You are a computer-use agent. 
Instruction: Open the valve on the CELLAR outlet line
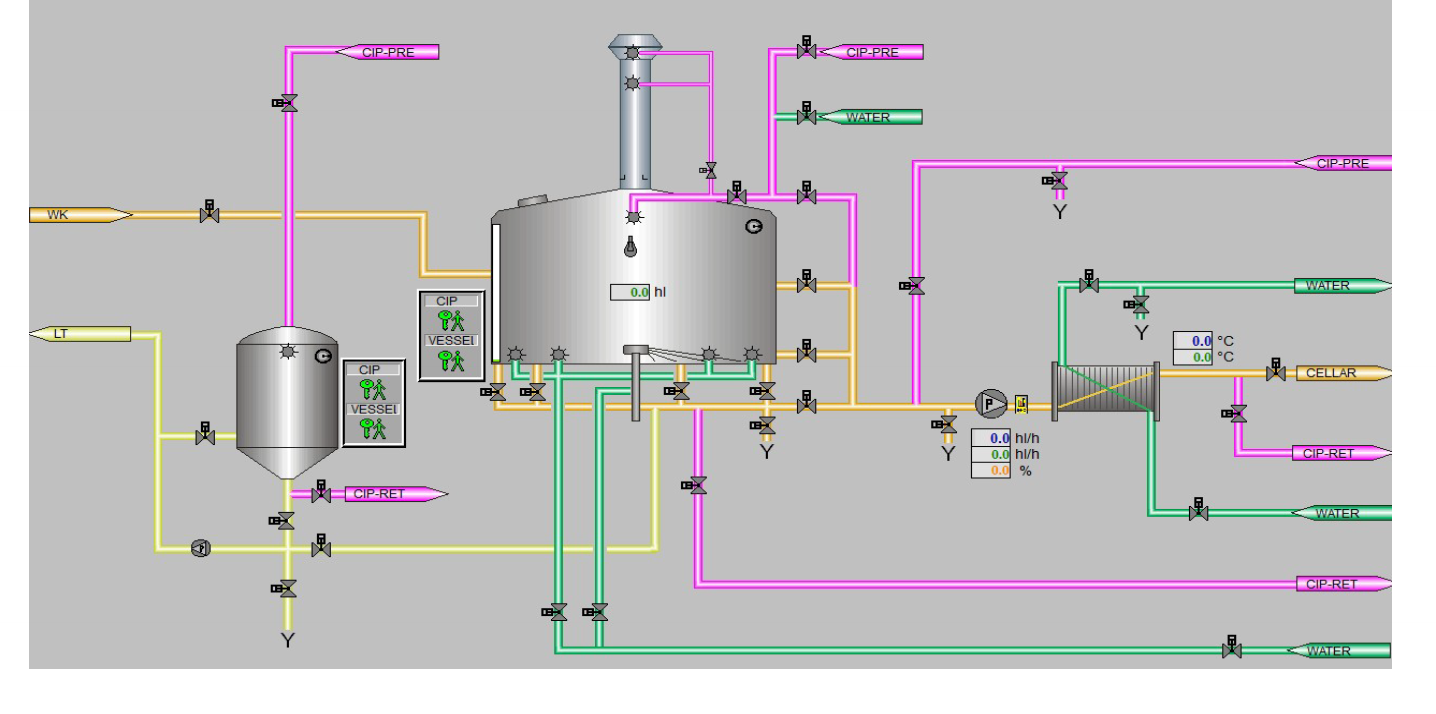click(1276, 371)
